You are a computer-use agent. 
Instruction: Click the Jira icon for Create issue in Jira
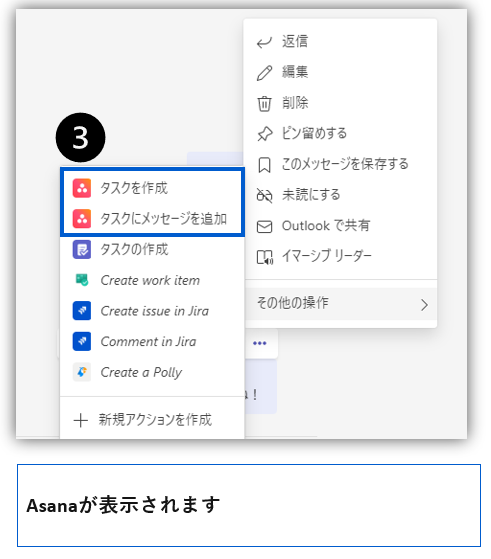click(x=82, y=311)
